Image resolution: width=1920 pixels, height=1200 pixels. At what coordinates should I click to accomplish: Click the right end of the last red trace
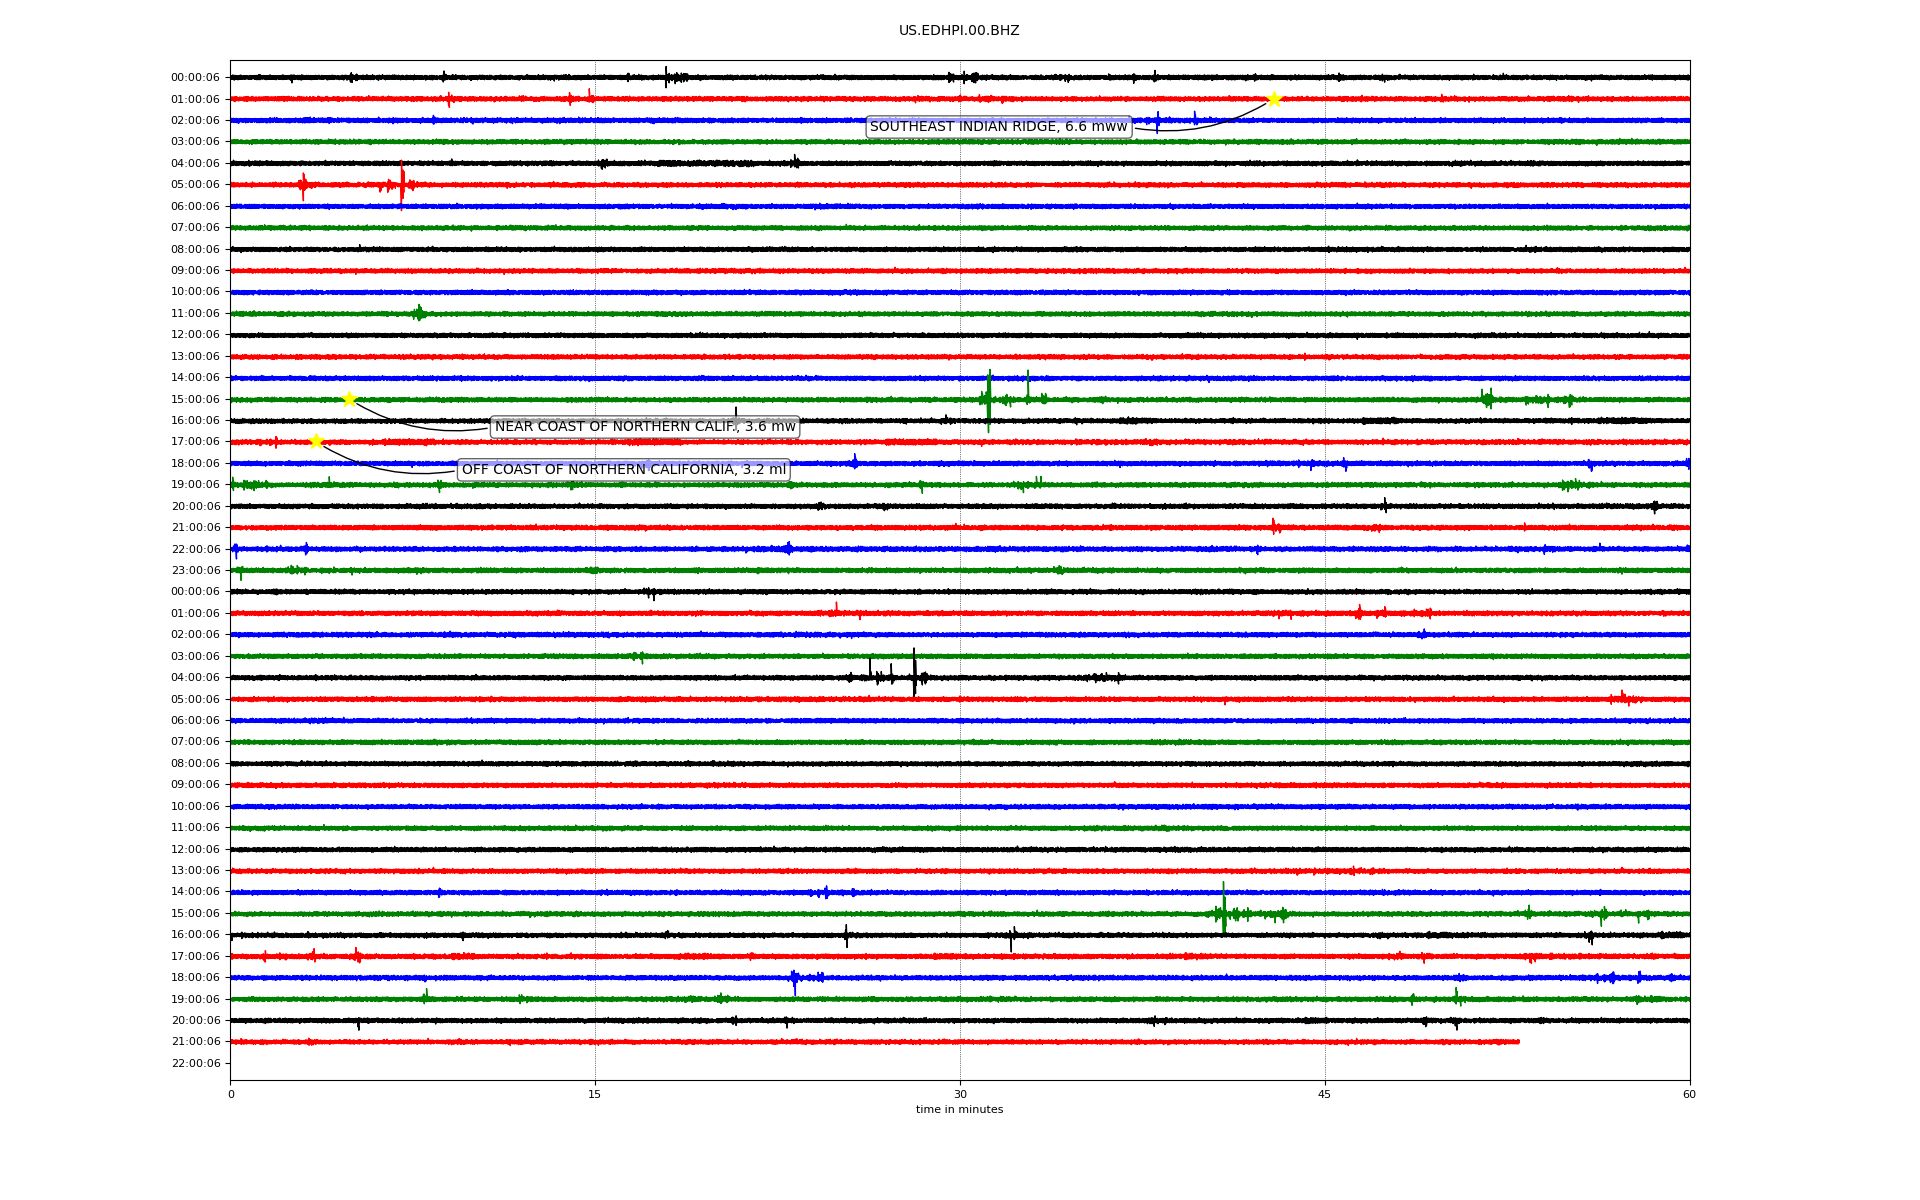[x=1517, y=1042]
